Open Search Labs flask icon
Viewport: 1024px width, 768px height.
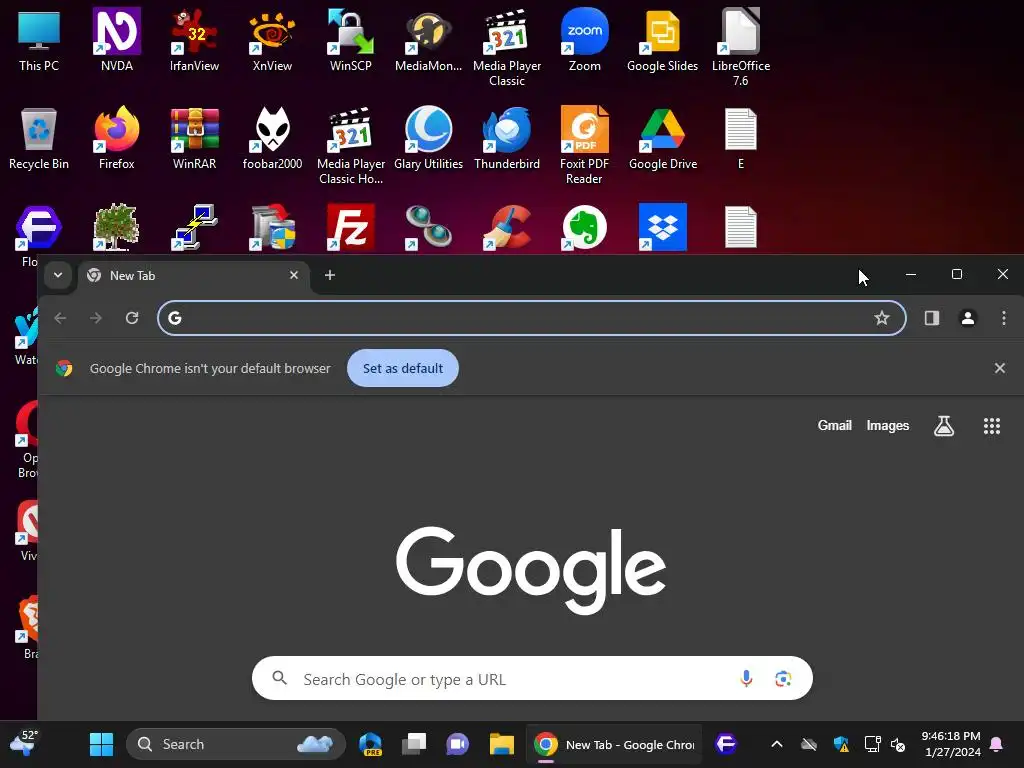pyautogui.click(x=944, y=426)
